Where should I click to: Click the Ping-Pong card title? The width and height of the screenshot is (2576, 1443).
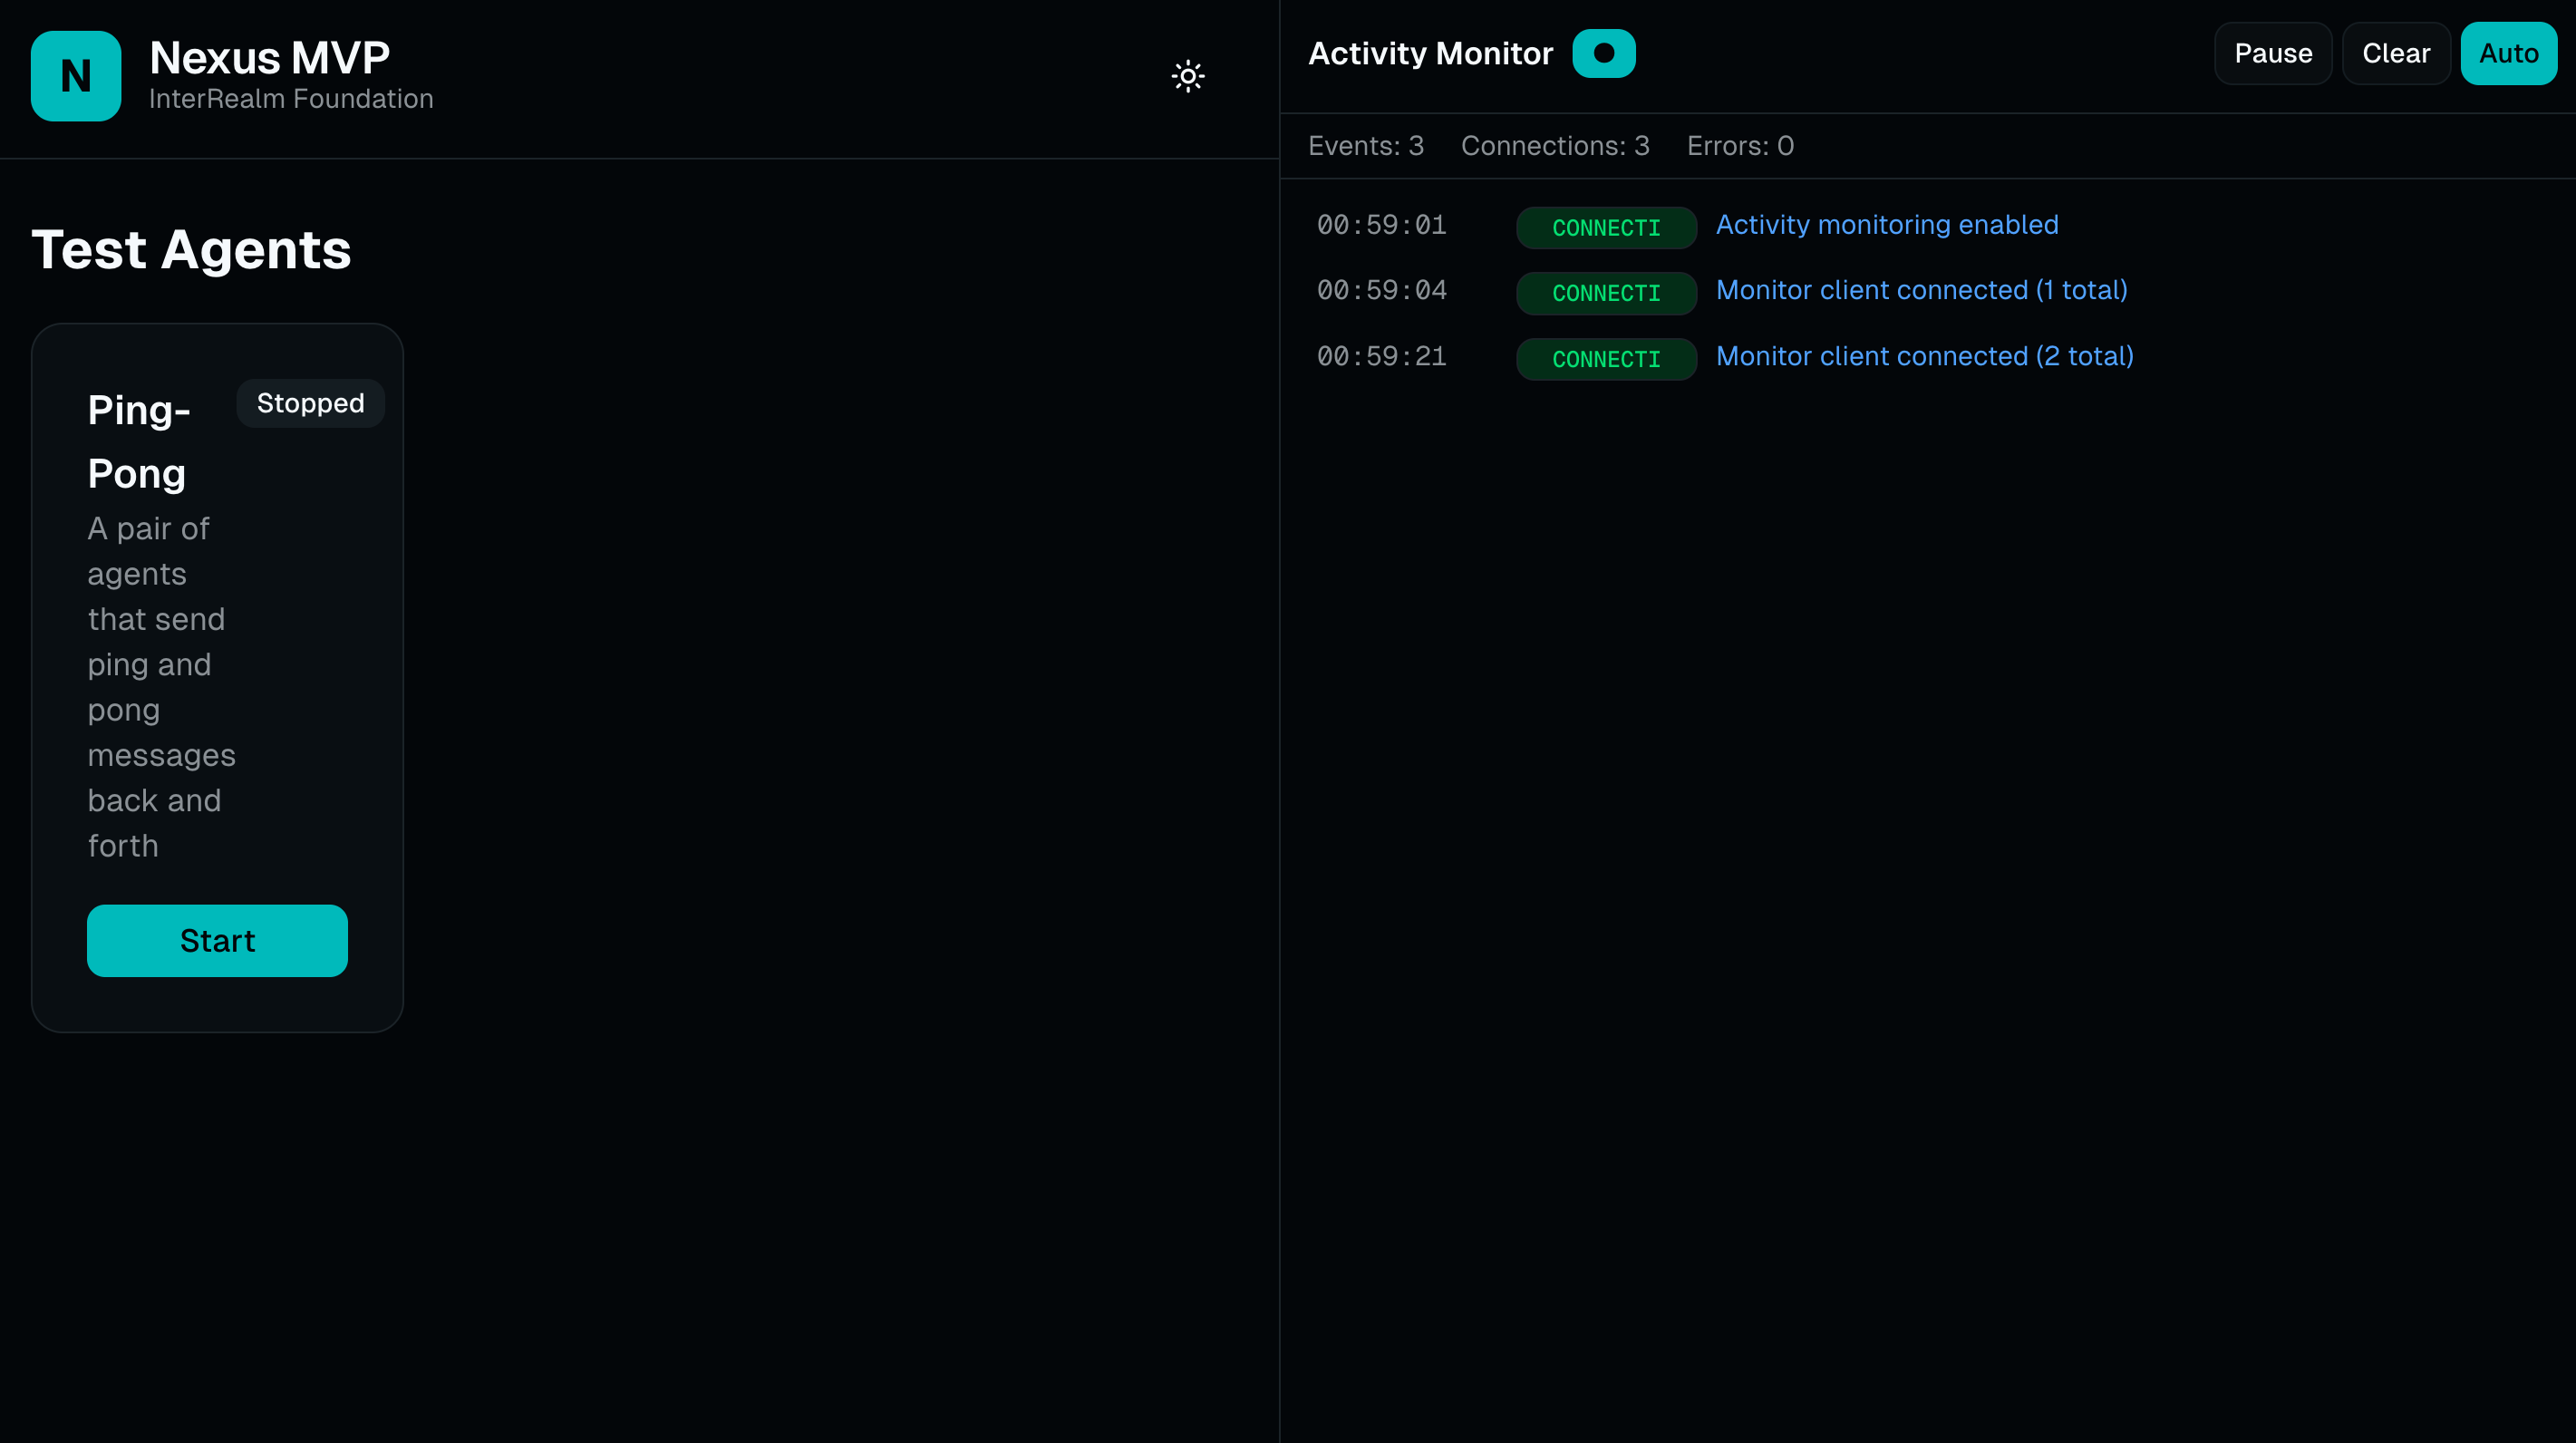pos(138,441)
